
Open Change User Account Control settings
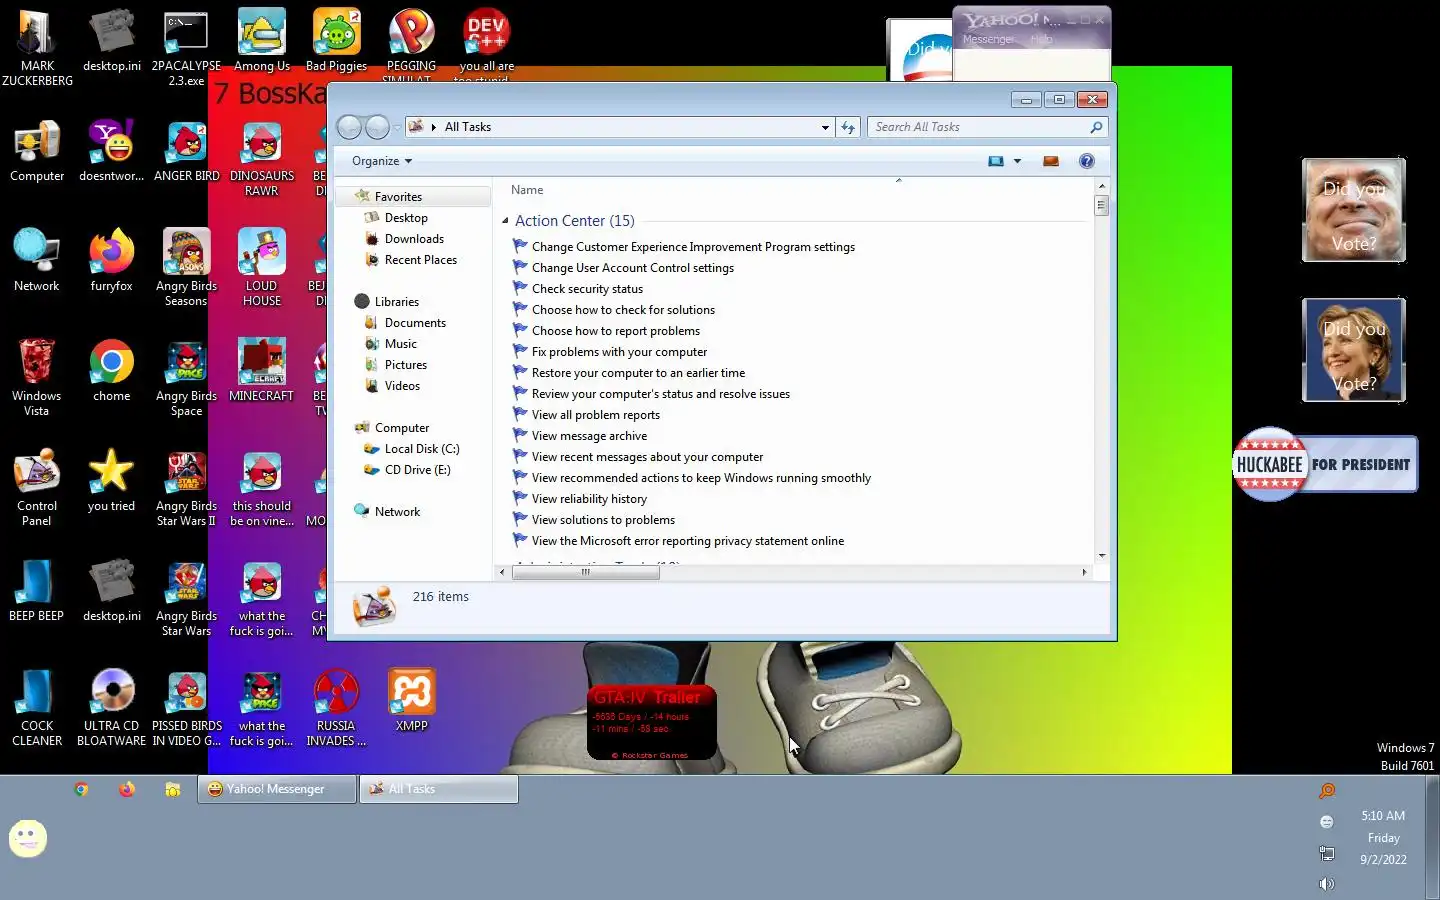632,268
